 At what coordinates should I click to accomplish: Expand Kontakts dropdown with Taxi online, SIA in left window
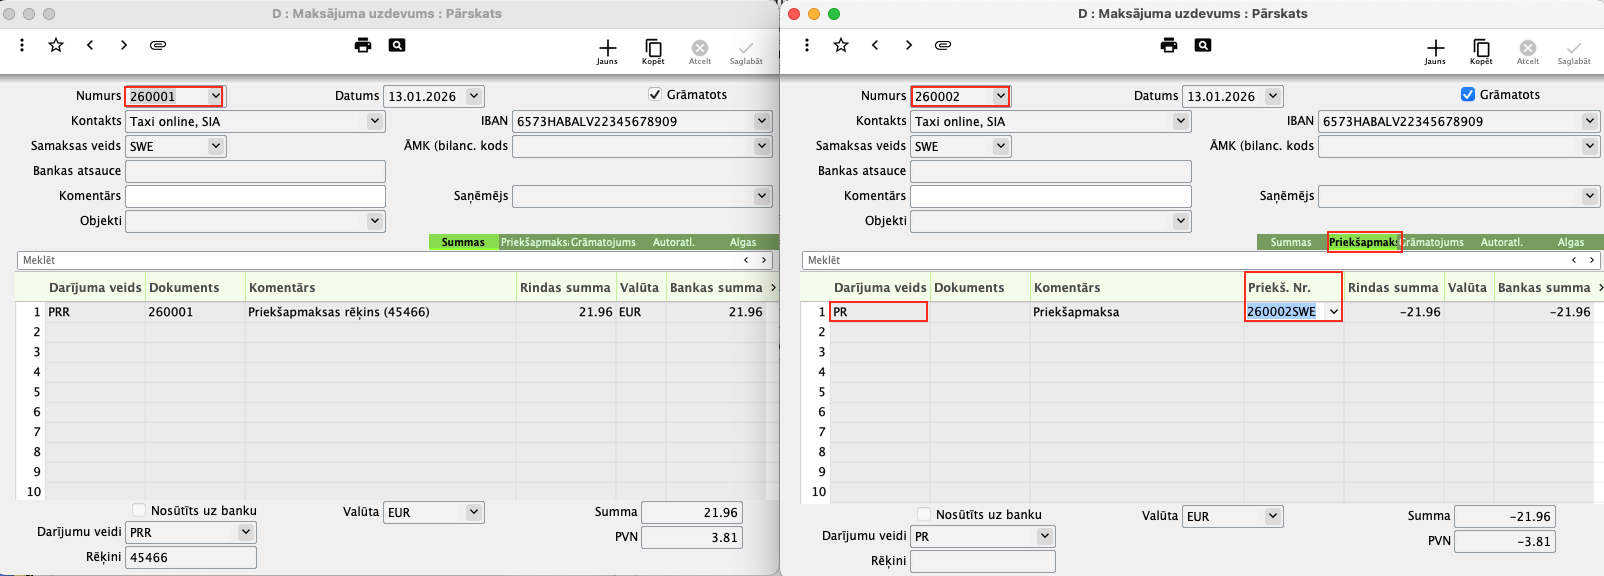[375, 121]
